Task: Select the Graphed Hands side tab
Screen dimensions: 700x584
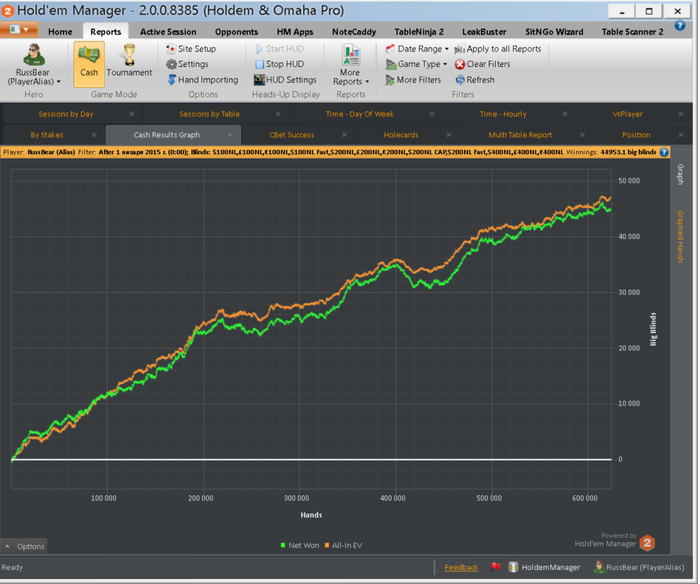Action: [x=681, y=235]
